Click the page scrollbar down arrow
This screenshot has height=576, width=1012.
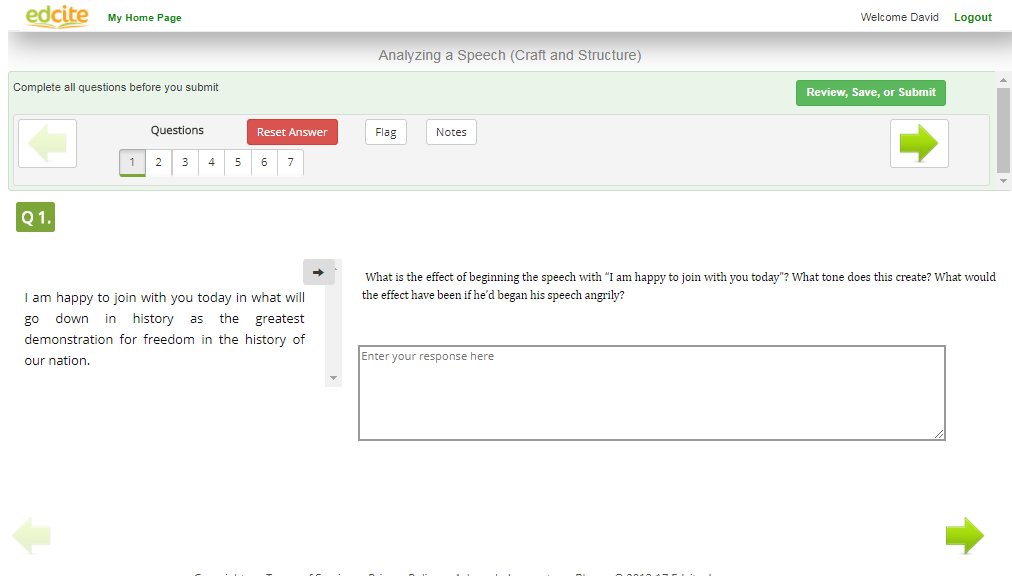point(1003,181)
